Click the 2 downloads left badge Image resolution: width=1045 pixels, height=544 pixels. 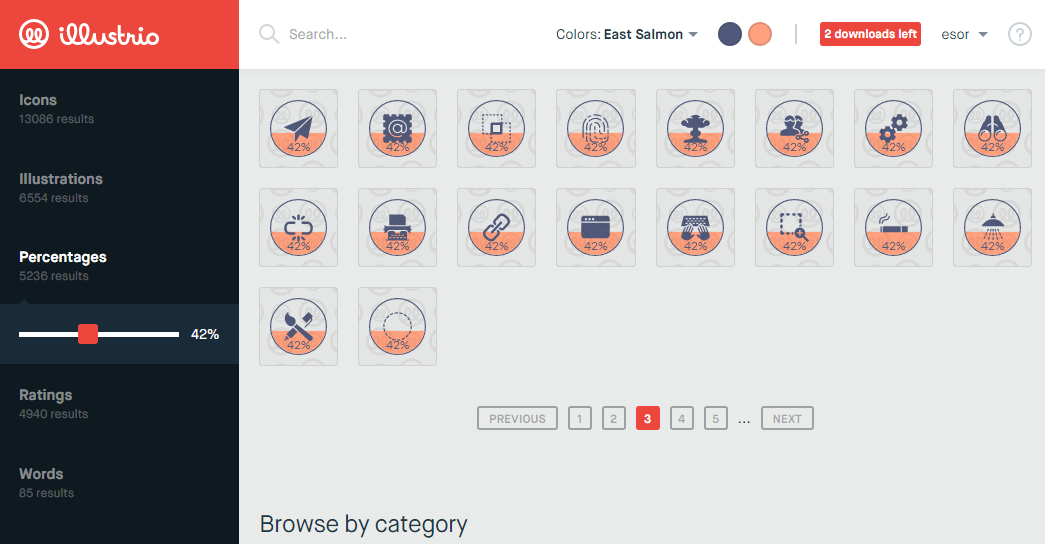click(x=870, y=34)
